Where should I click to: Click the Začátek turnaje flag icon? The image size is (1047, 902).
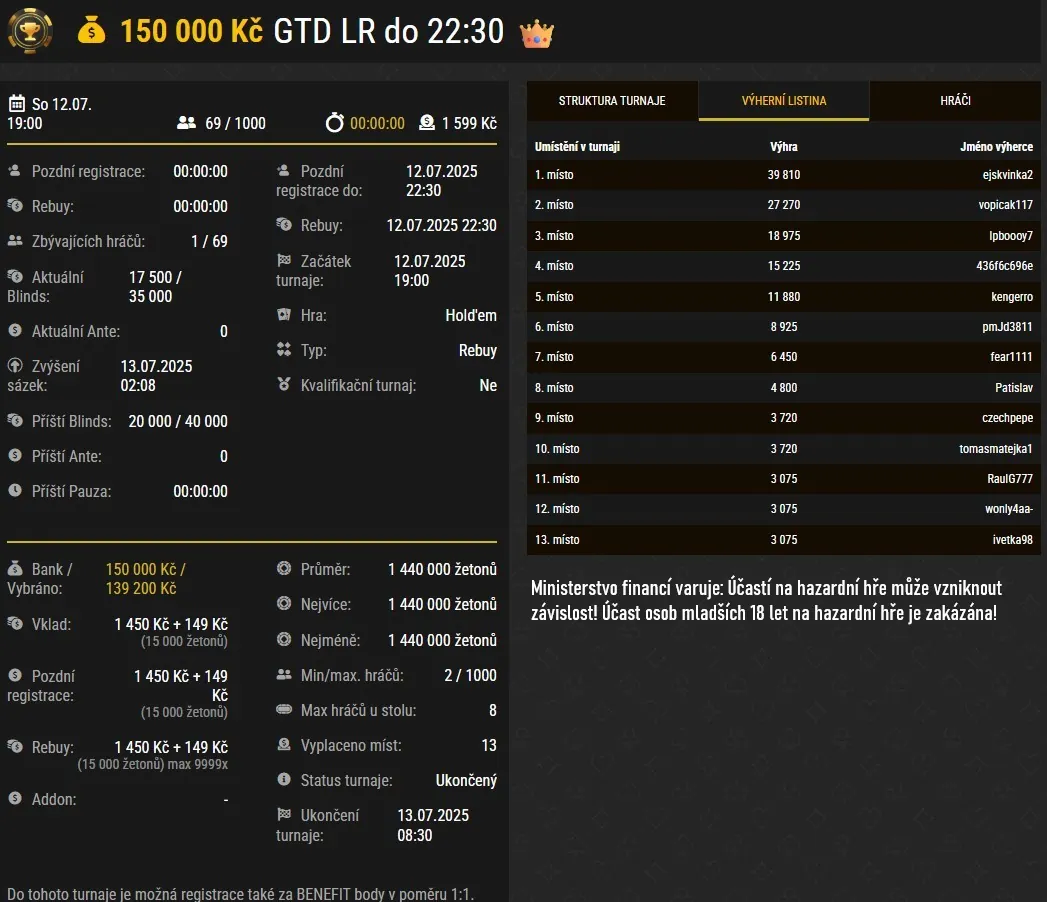[x=284, y=260]
